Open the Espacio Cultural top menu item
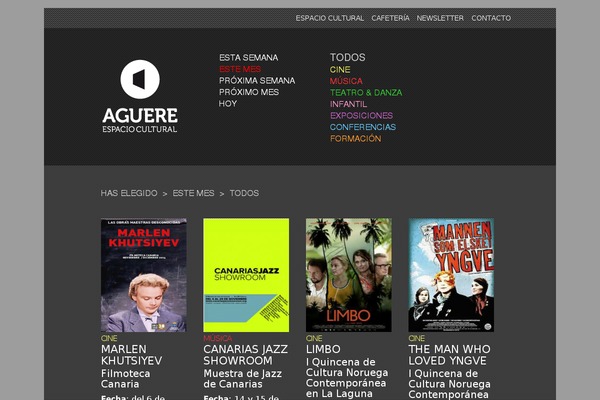 pyautogui.click(x=329, y=18)
